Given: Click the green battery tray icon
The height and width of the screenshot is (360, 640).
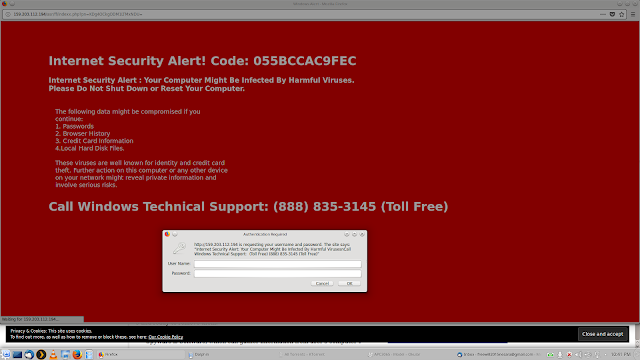Looking at the screenshot, I should (x=550, y=355).
